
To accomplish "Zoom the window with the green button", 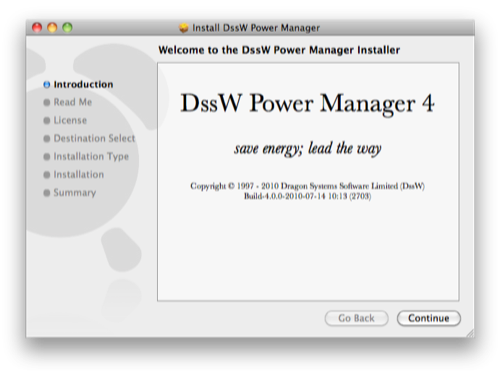I will pos(68,27).
